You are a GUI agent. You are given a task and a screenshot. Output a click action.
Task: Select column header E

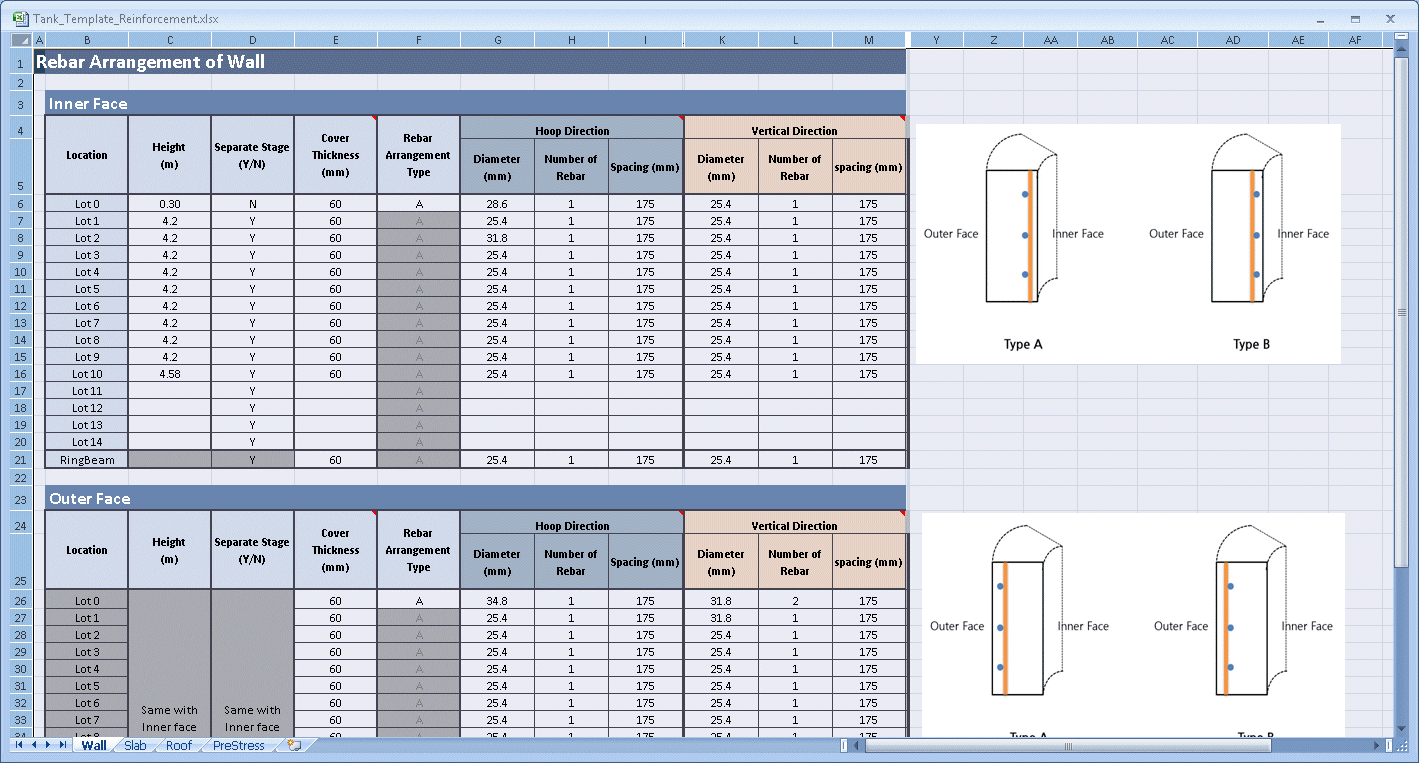pos(336,40)
